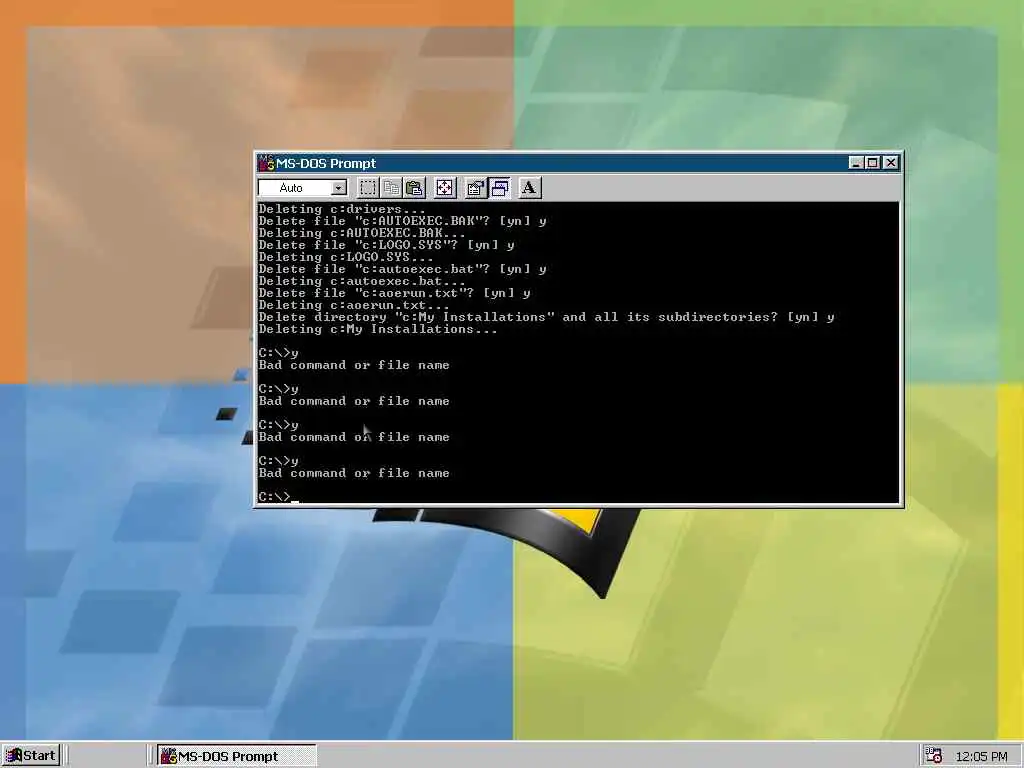This screenshot has height=768, width=1024.
Task: Close the MS-DOS Prompt window
Action: pyautogui.click(x=891, y=163)
